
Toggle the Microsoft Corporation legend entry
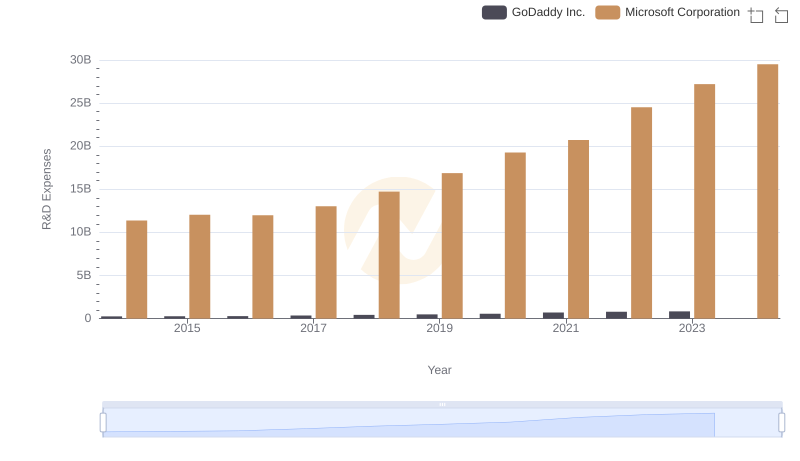(667, 12)
